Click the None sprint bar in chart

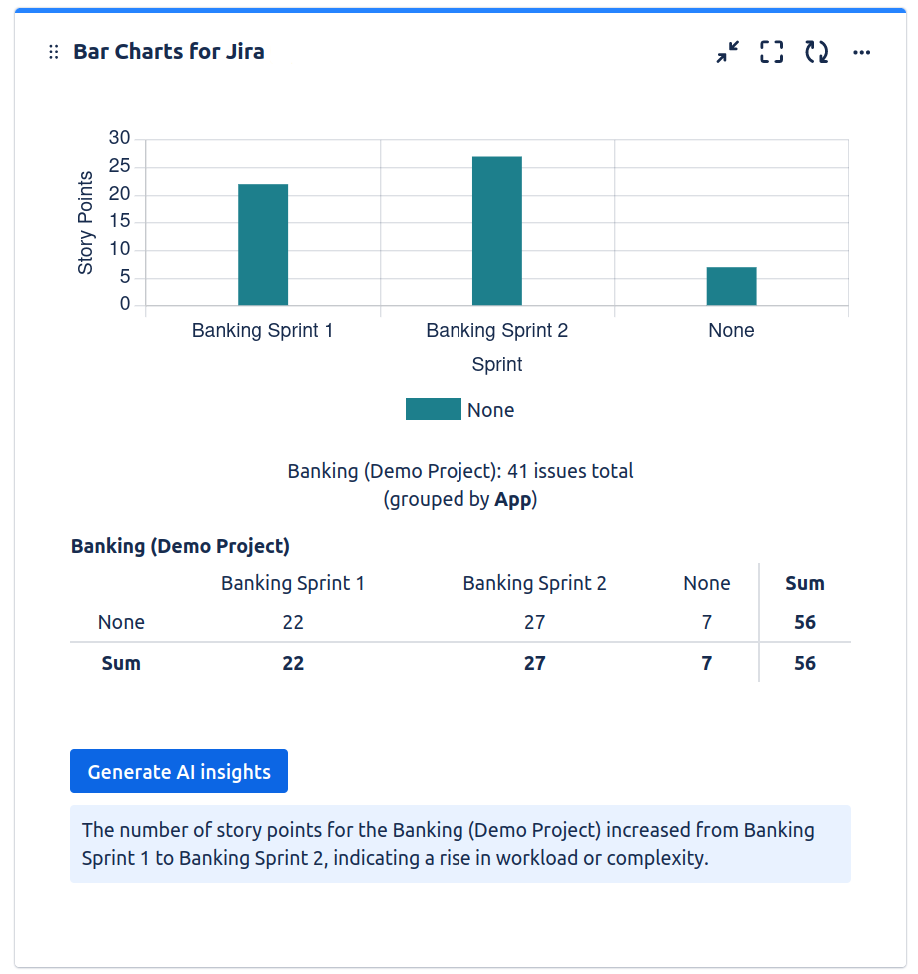click(x=731, y=286)
